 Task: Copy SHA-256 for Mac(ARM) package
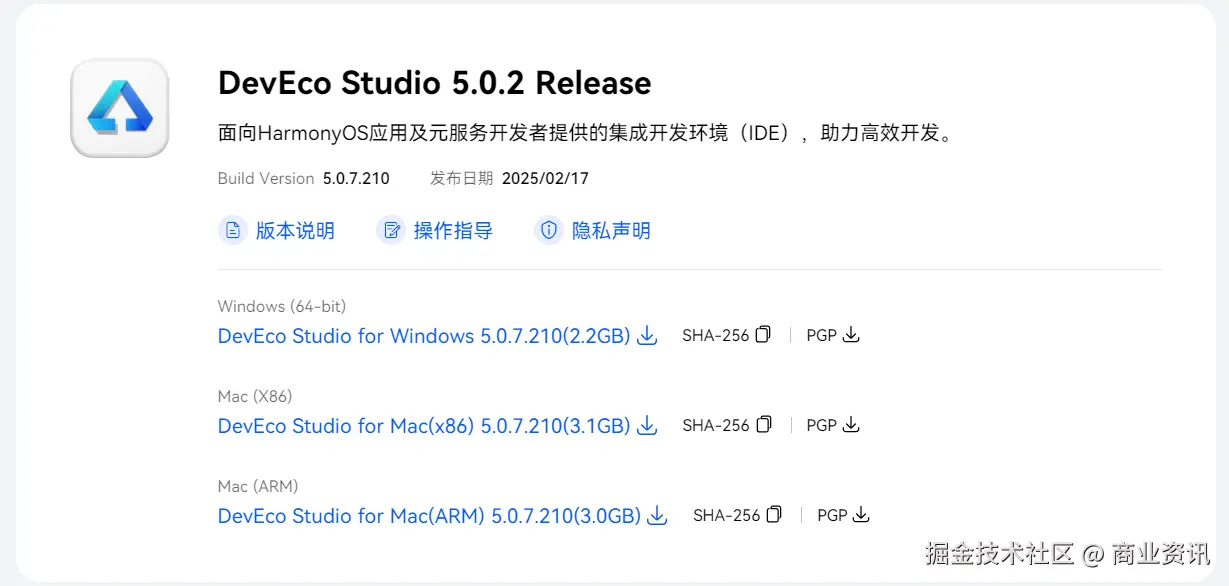click(774, 515)
